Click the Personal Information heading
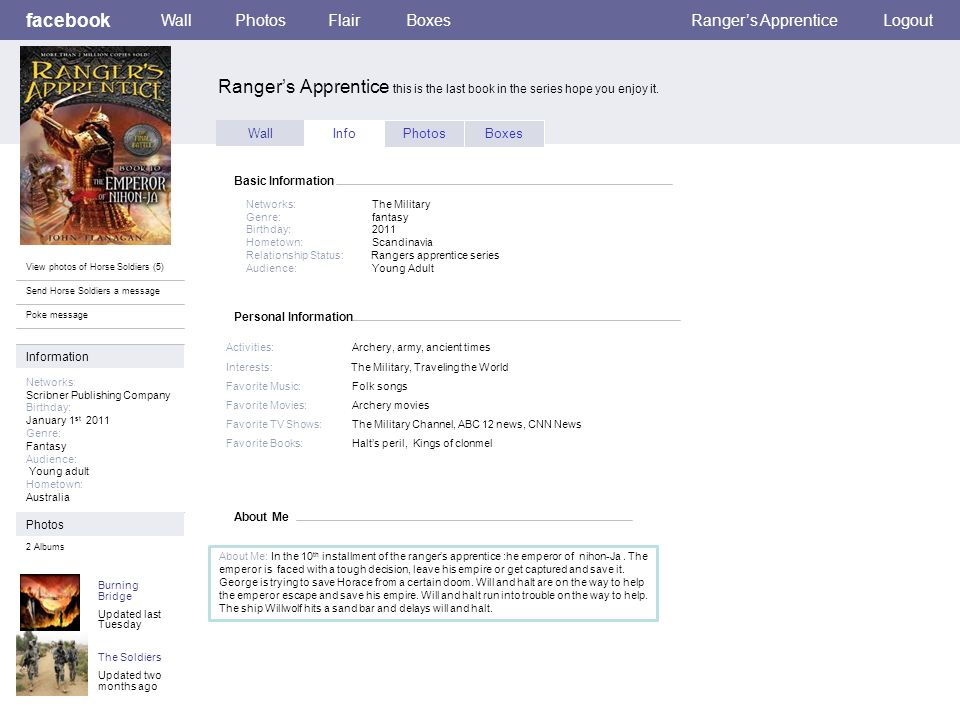This screenshot has width=960, height=720. click(x=293, y=317)
